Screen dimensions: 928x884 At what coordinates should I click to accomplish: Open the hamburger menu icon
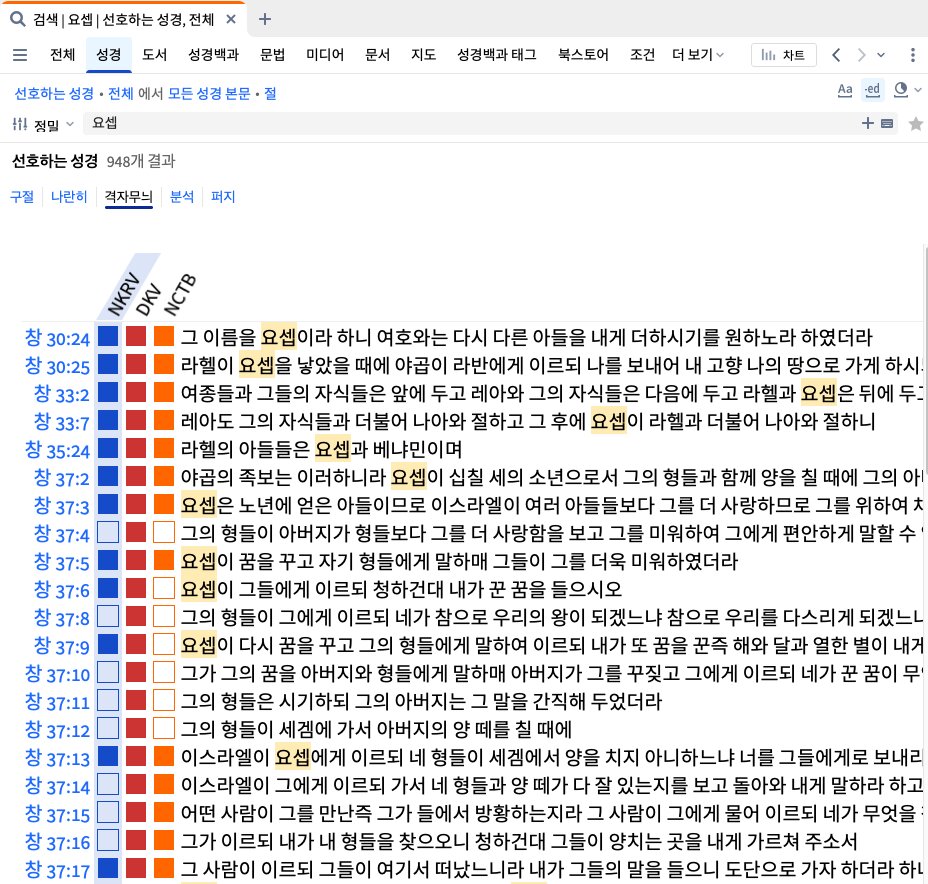[20, 55]
